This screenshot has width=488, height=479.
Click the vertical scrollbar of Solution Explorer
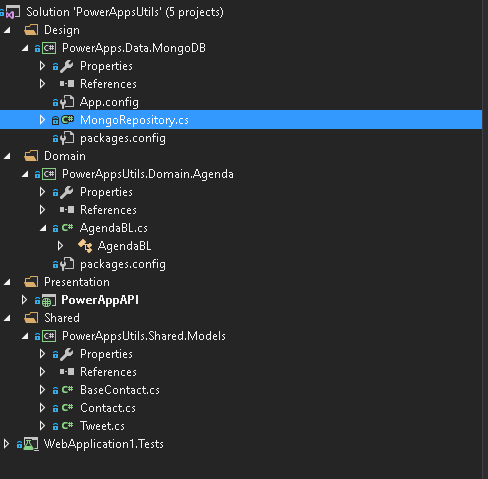485,239
